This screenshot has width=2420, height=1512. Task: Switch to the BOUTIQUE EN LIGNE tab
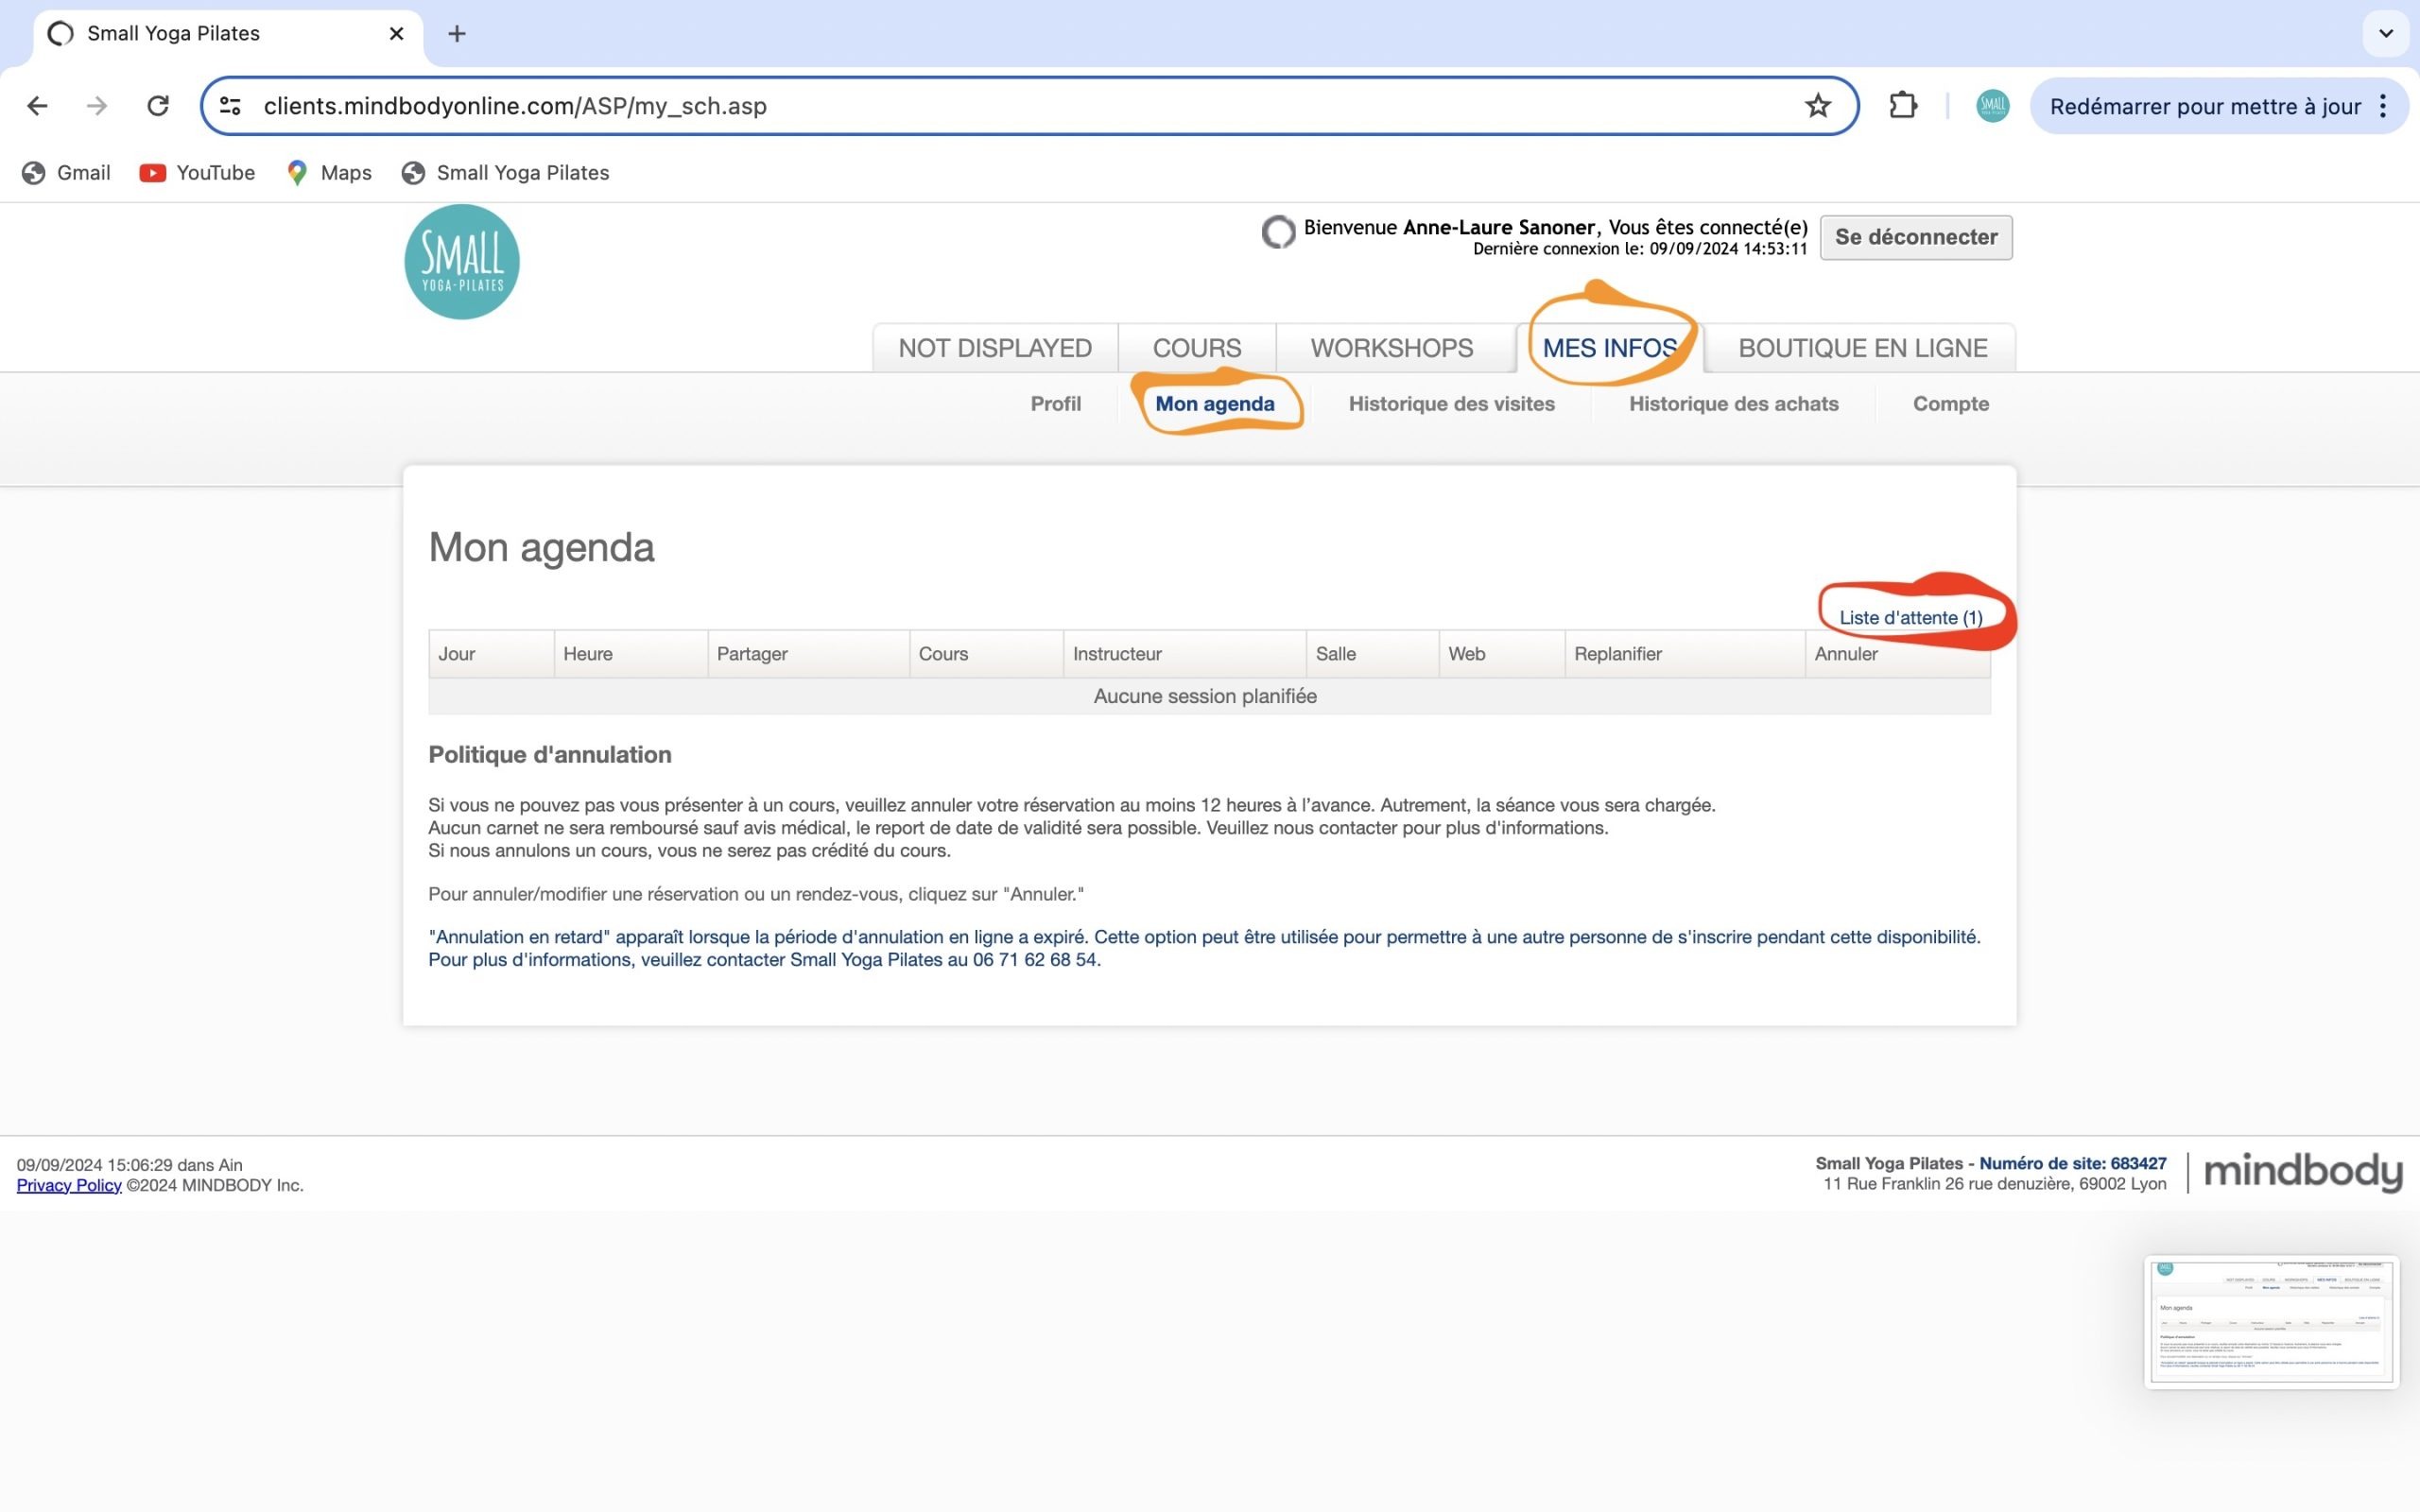click(x=1862, y=348)
